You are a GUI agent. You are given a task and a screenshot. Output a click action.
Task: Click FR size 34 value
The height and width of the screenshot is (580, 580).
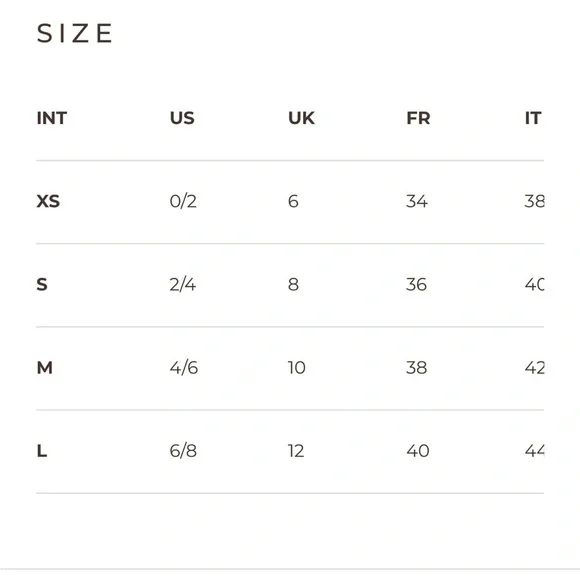click(x=417, y=202)
